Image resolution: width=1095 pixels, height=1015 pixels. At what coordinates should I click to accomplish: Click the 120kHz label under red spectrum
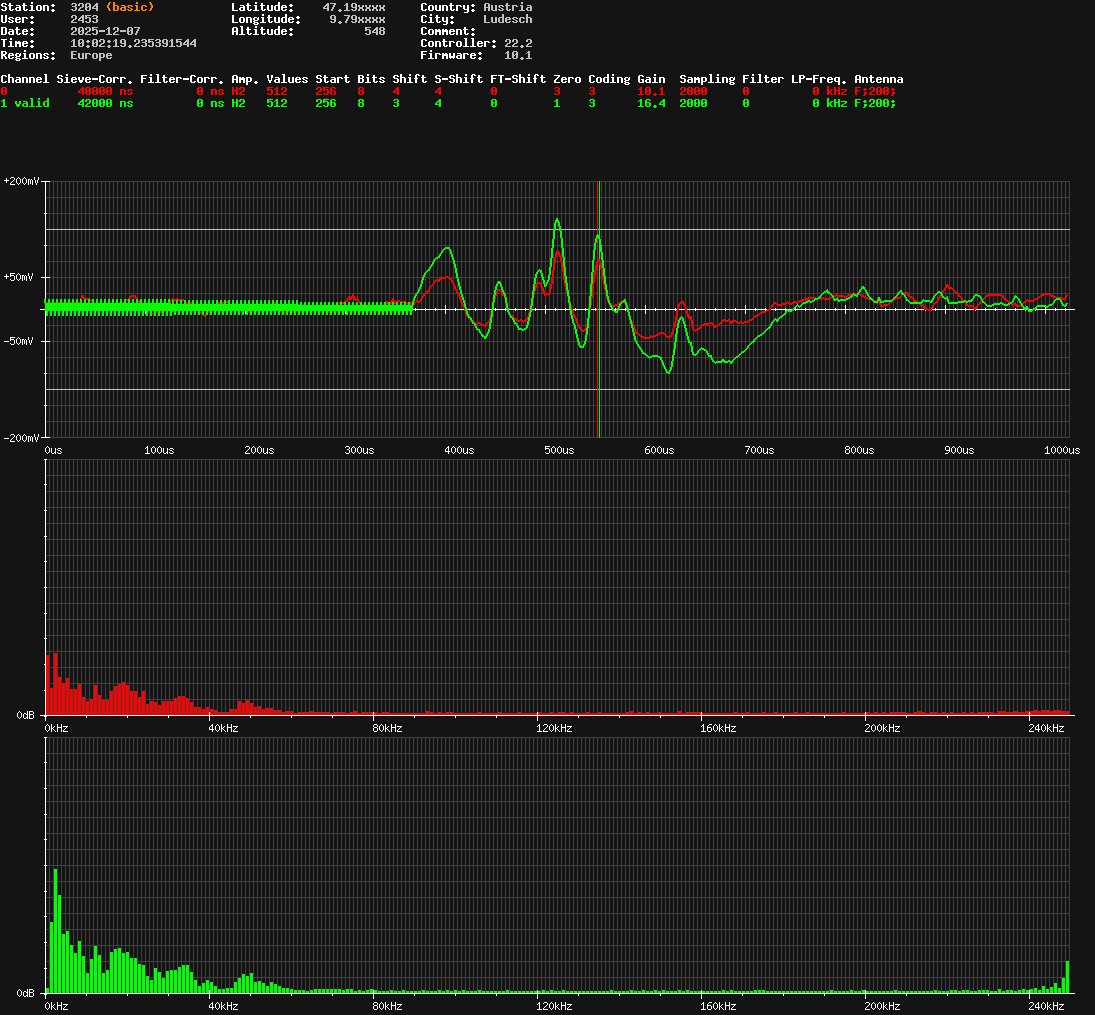(553, 729)
